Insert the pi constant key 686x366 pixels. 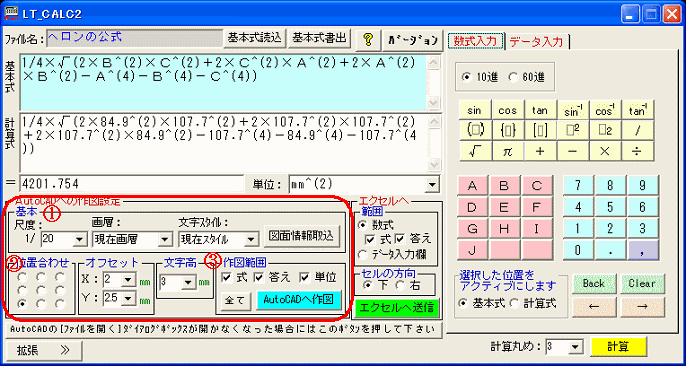[x=508, y=151]
